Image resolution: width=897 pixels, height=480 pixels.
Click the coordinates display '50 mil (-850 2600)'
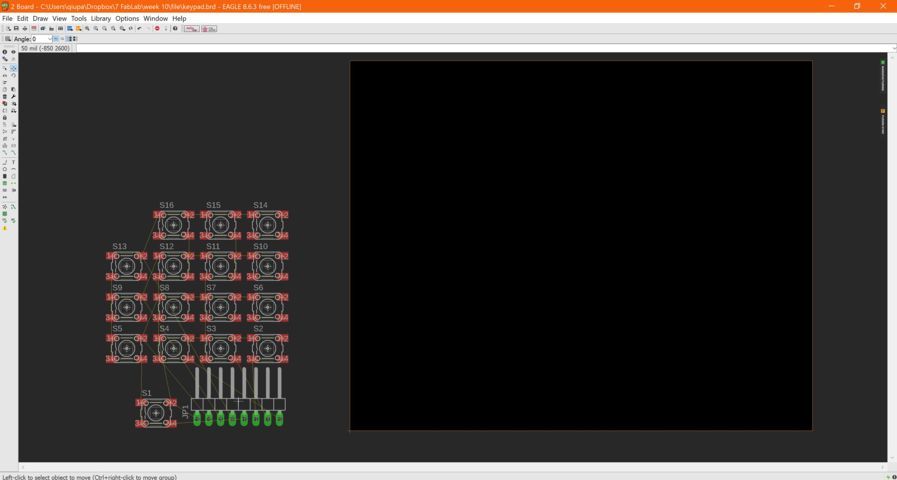click(45, 49)
